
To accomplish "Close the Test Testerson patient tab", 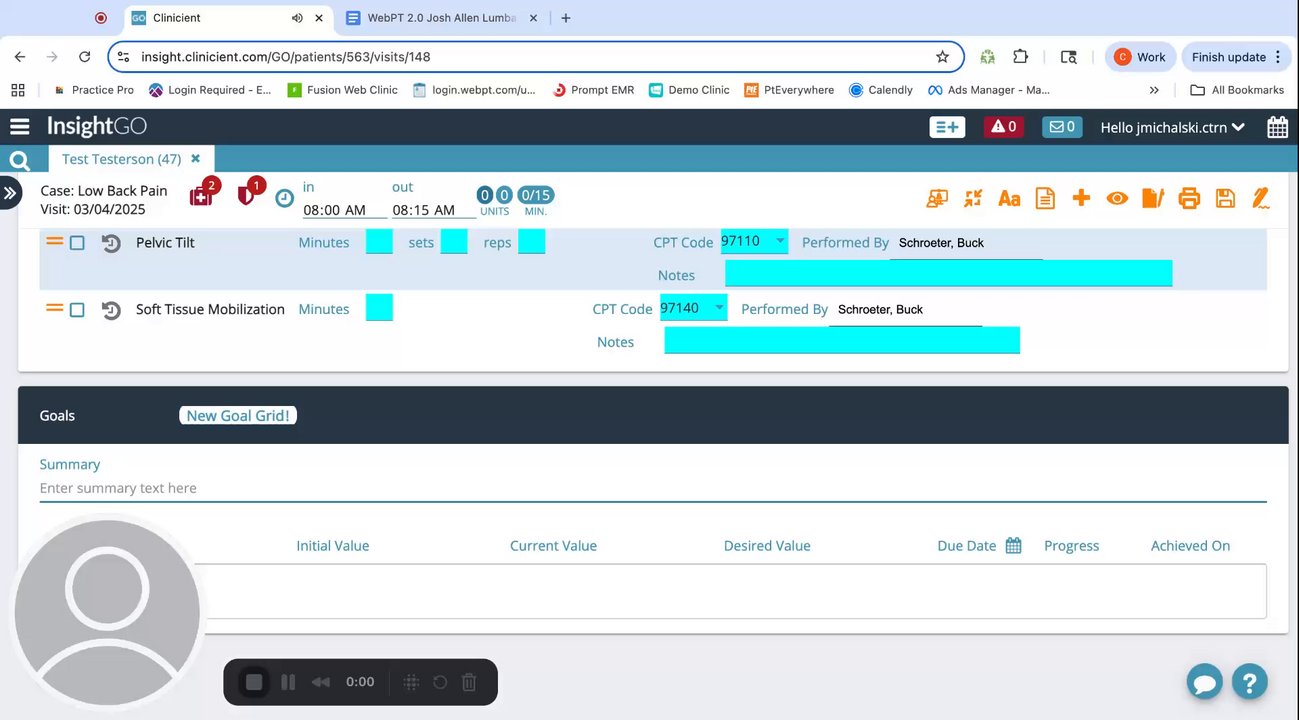I will coord(196,158).
